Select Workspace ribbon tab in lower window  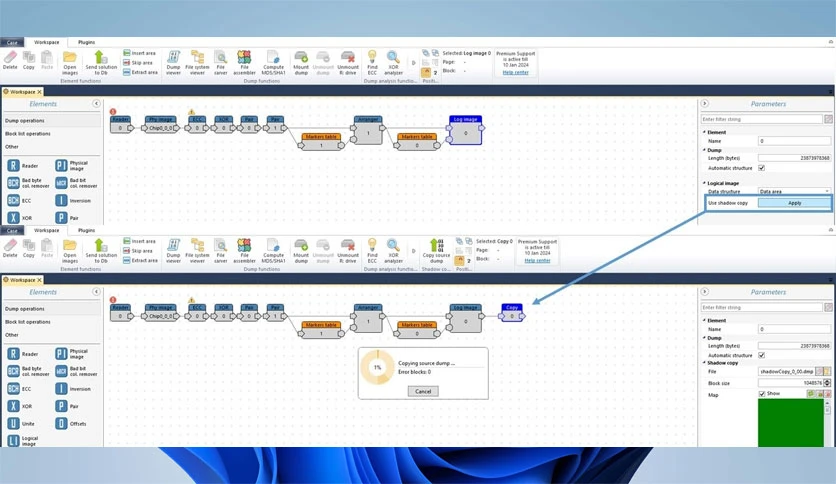pos(46,230)
